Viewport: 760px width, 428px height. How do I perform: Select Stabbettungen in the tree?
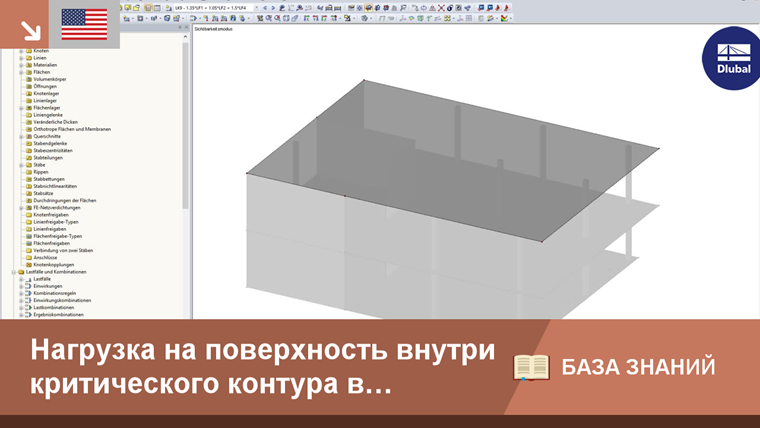[x=49, y=179]
